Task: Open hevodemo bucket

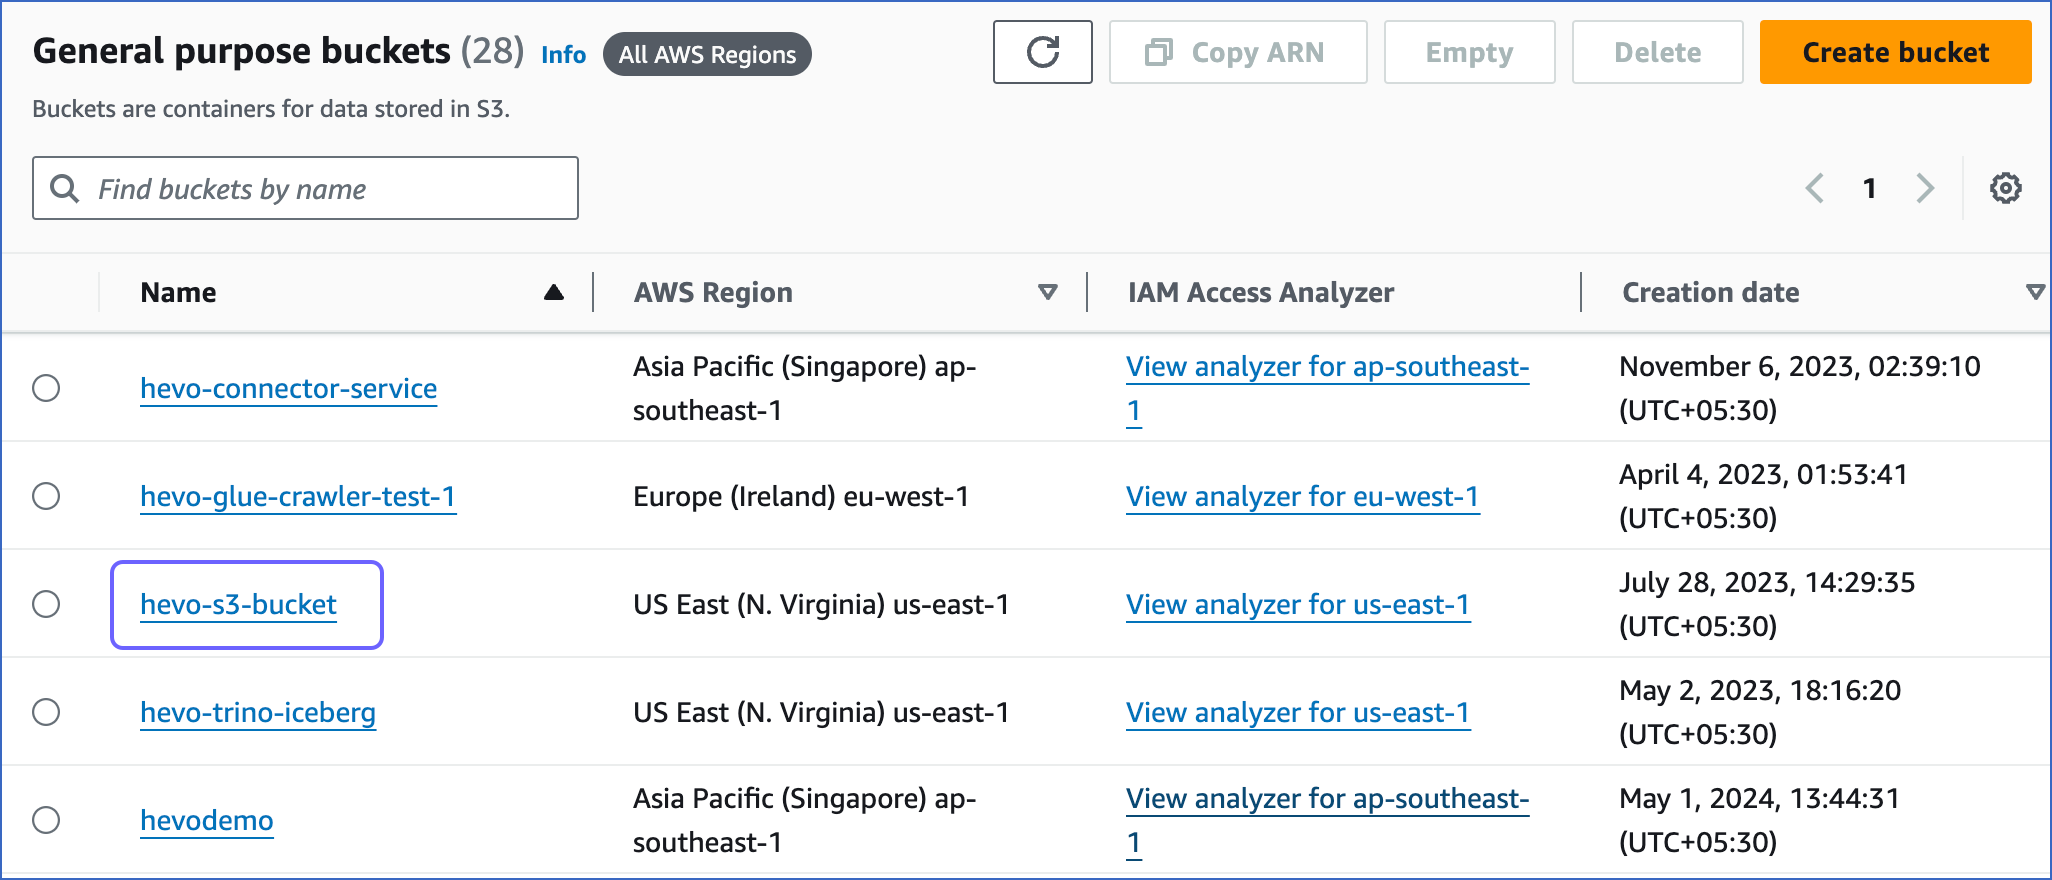Action: coord(207,820)
